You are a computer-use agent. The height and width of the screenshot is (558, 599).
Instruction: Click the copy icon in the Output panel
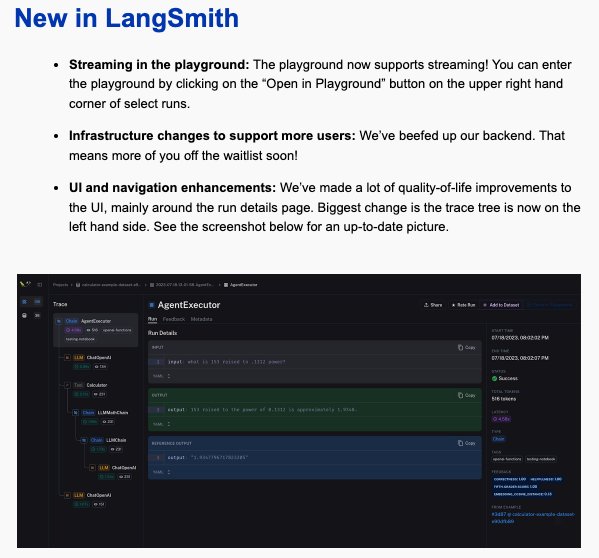(460, 395)
